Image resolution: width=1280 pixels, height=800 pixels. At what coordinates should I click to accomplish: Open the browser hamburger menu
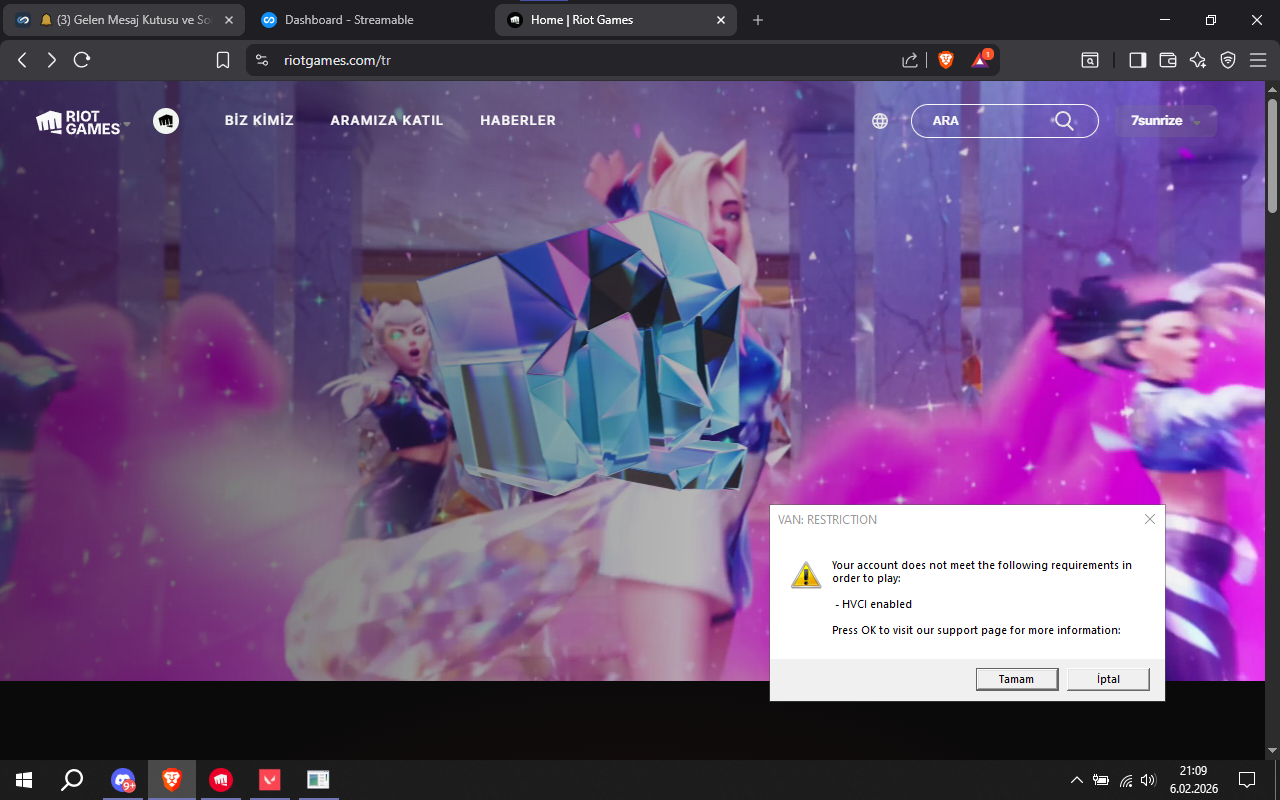(1258, 60)
